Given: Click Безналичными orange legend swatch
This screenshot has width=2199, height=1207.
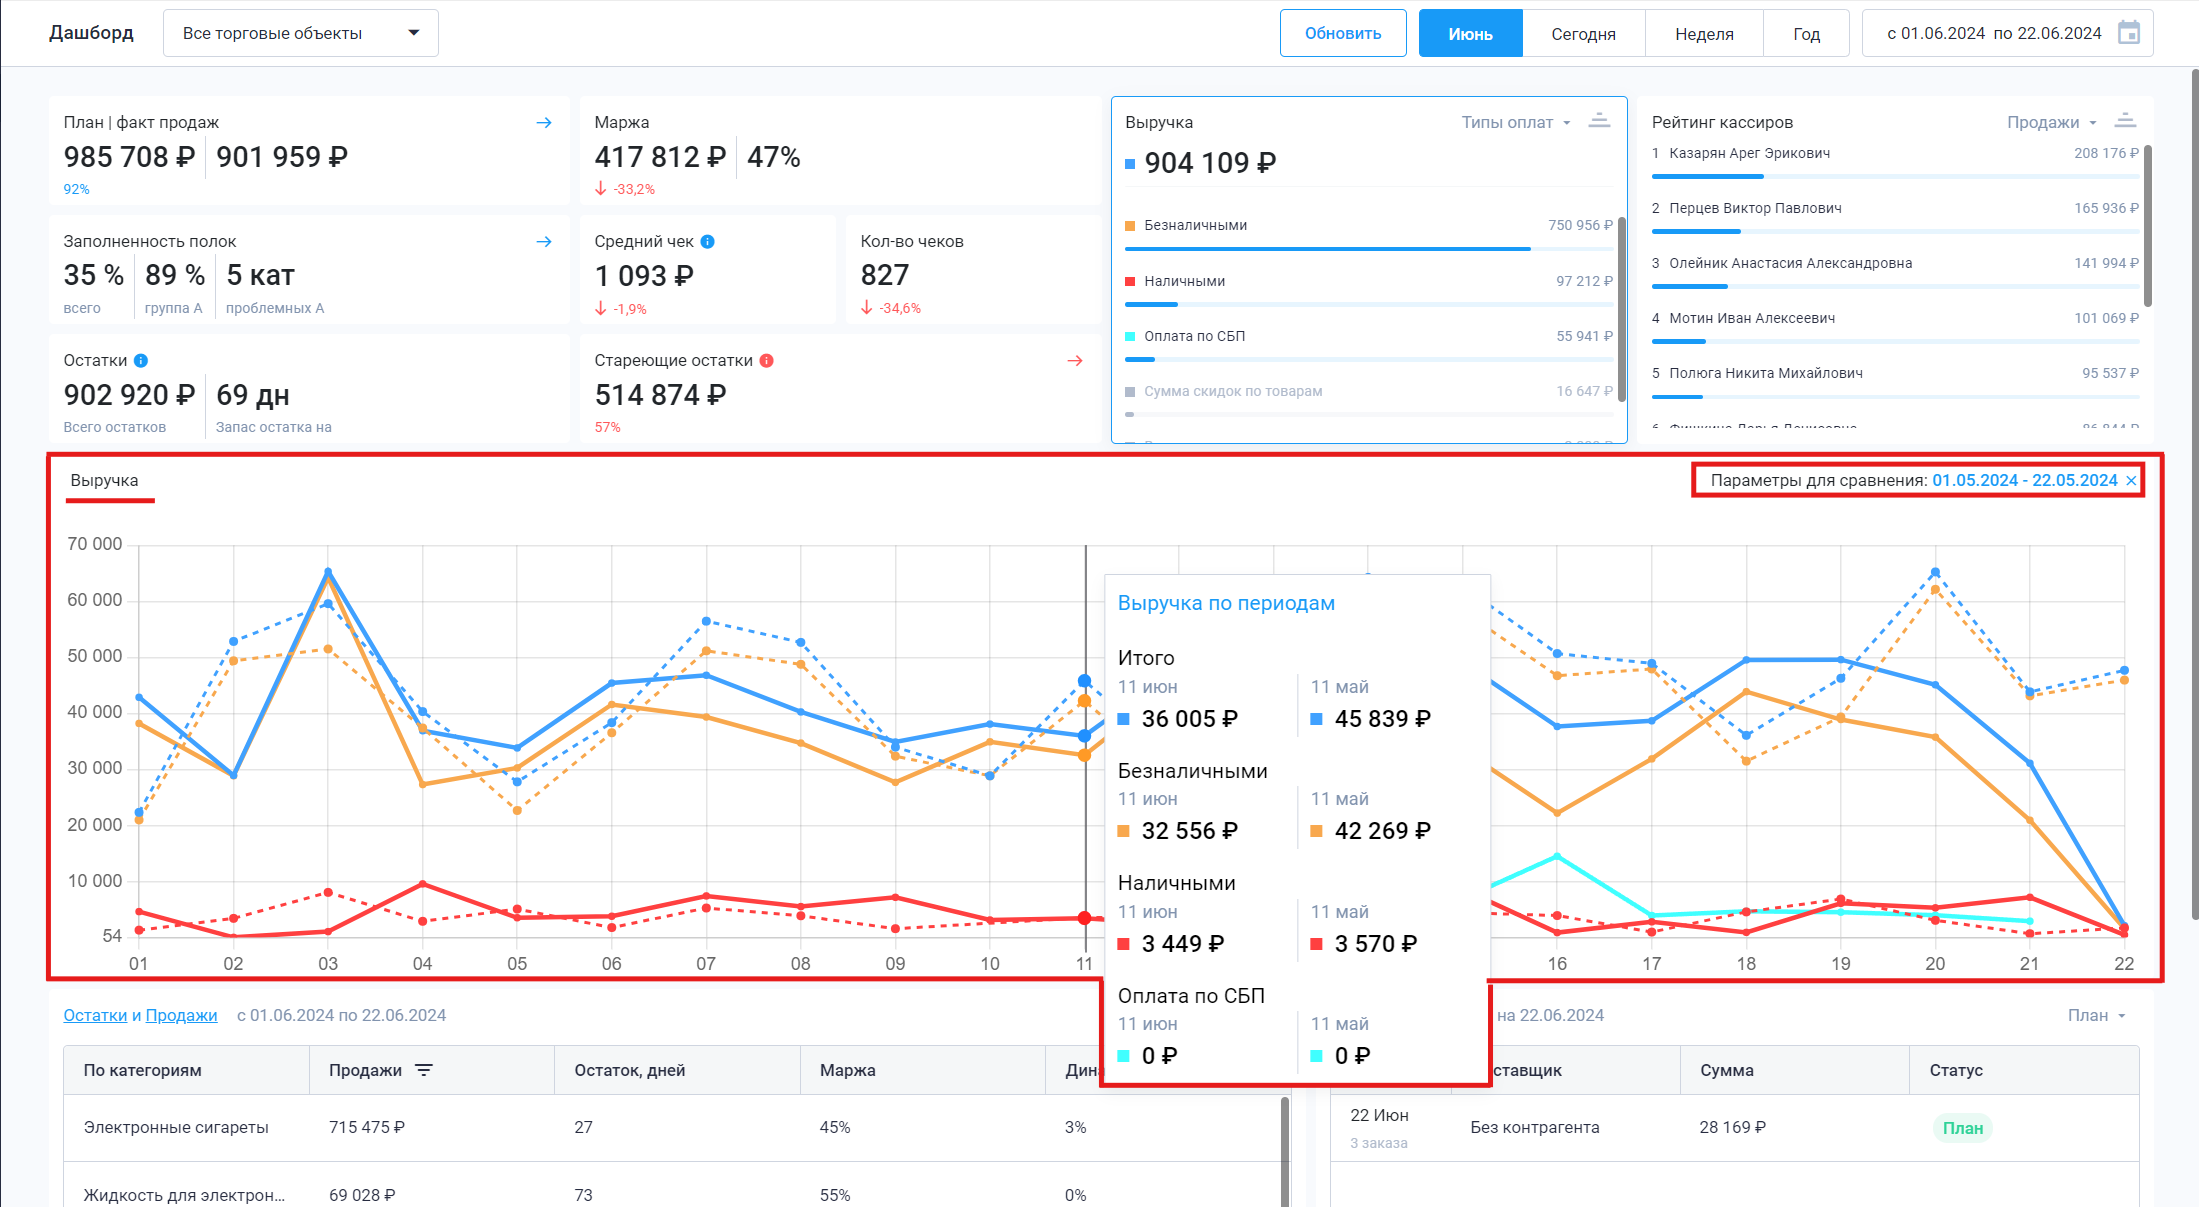Looking at the screenshot, I should click(x=1130, y=226).
